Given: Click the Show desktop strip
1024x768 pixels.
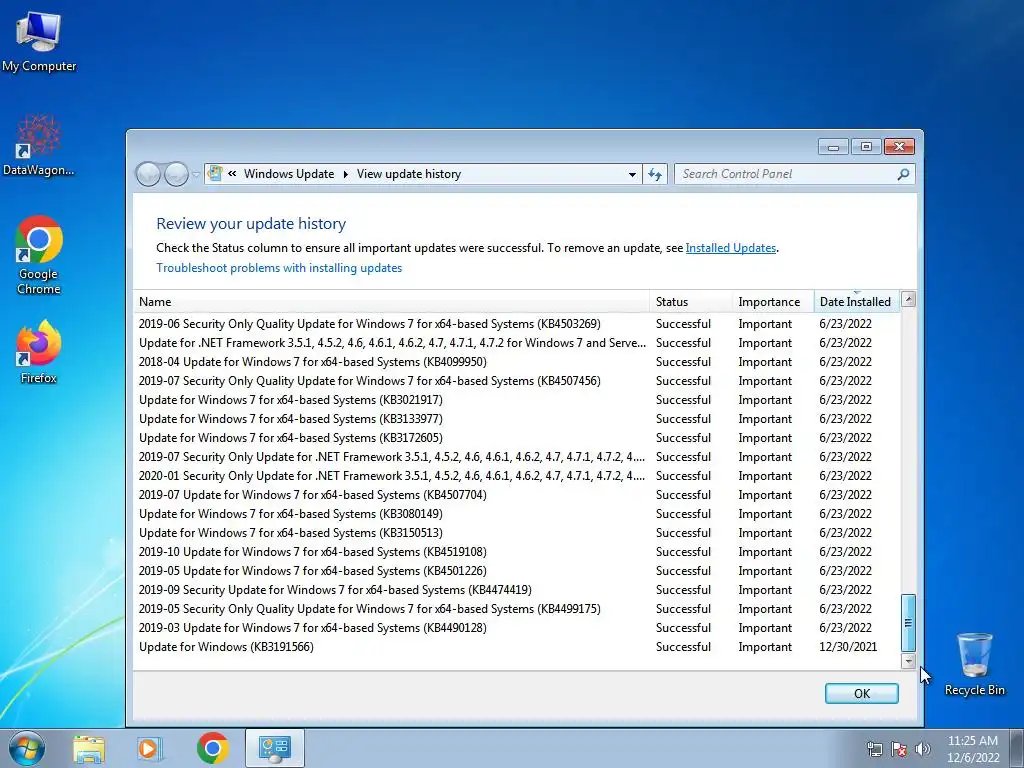Looking at the screenshot, I should coord(1017,748).
